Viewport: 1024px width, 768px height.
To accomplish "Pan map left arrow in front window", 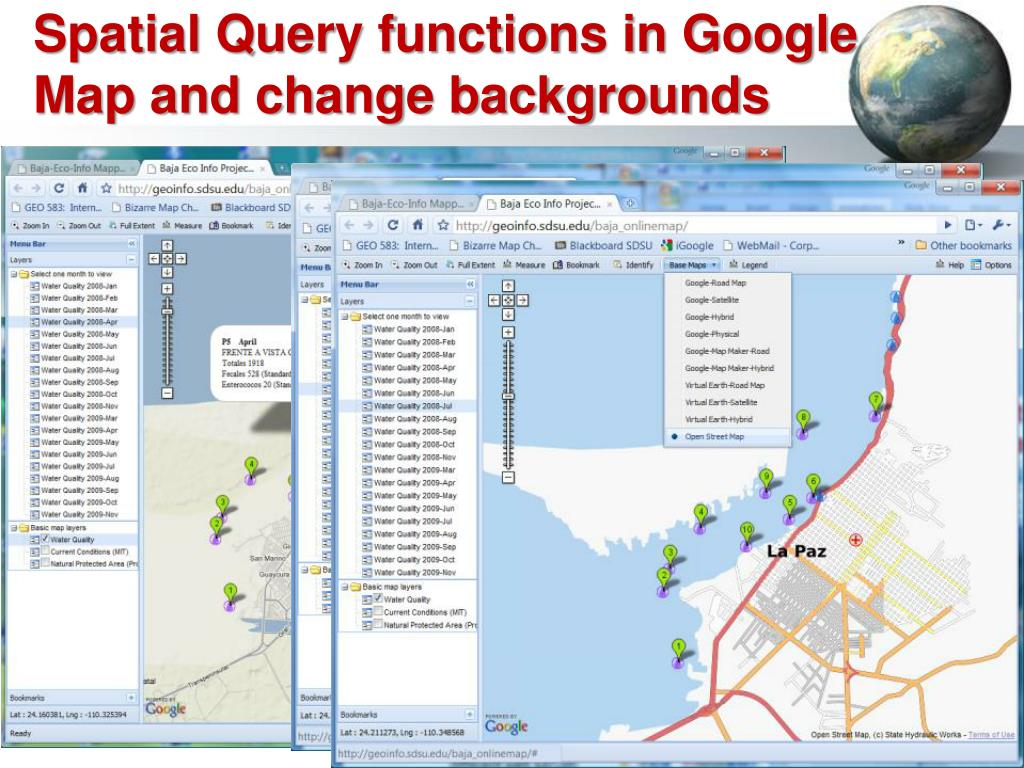I will click(494, 300).
